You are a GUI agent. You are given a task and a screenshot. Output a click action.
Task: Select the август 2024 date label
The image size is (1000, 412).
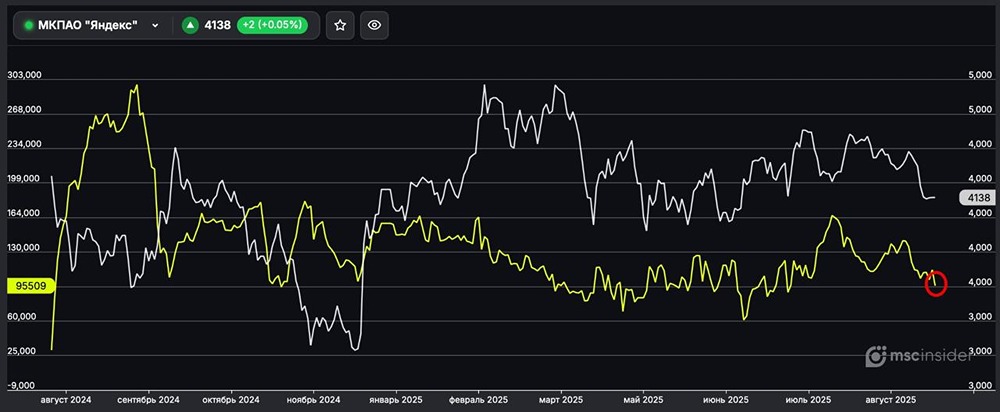(65, 398)
